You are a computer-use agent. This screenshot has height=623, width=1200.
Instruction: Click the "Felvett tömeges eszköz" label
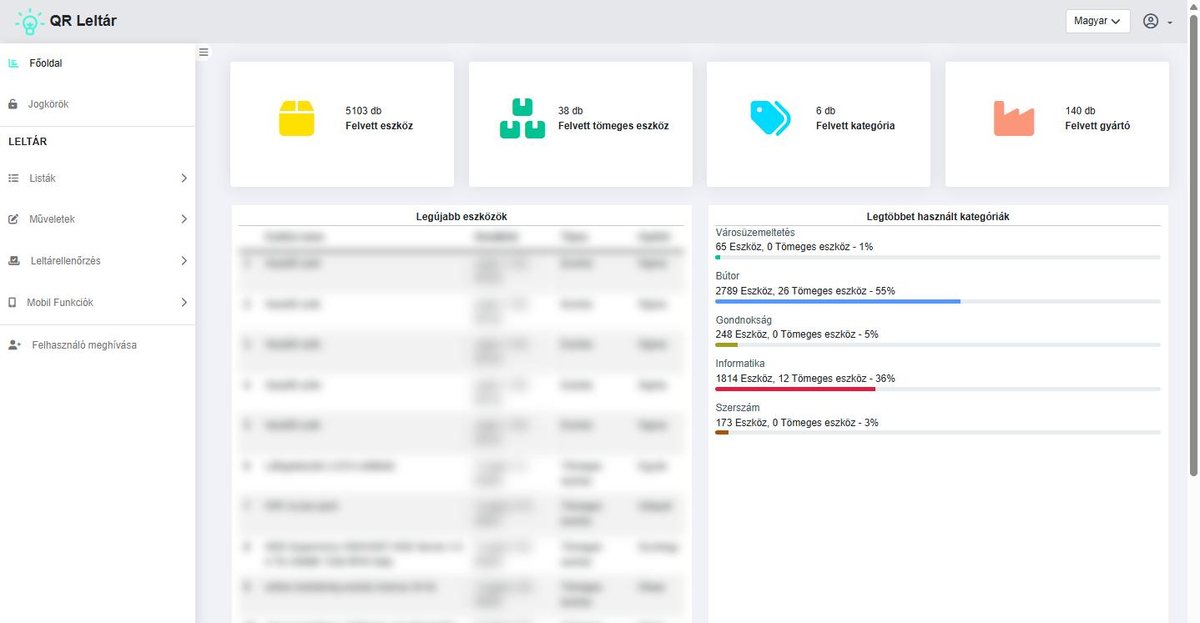point(613,126)
